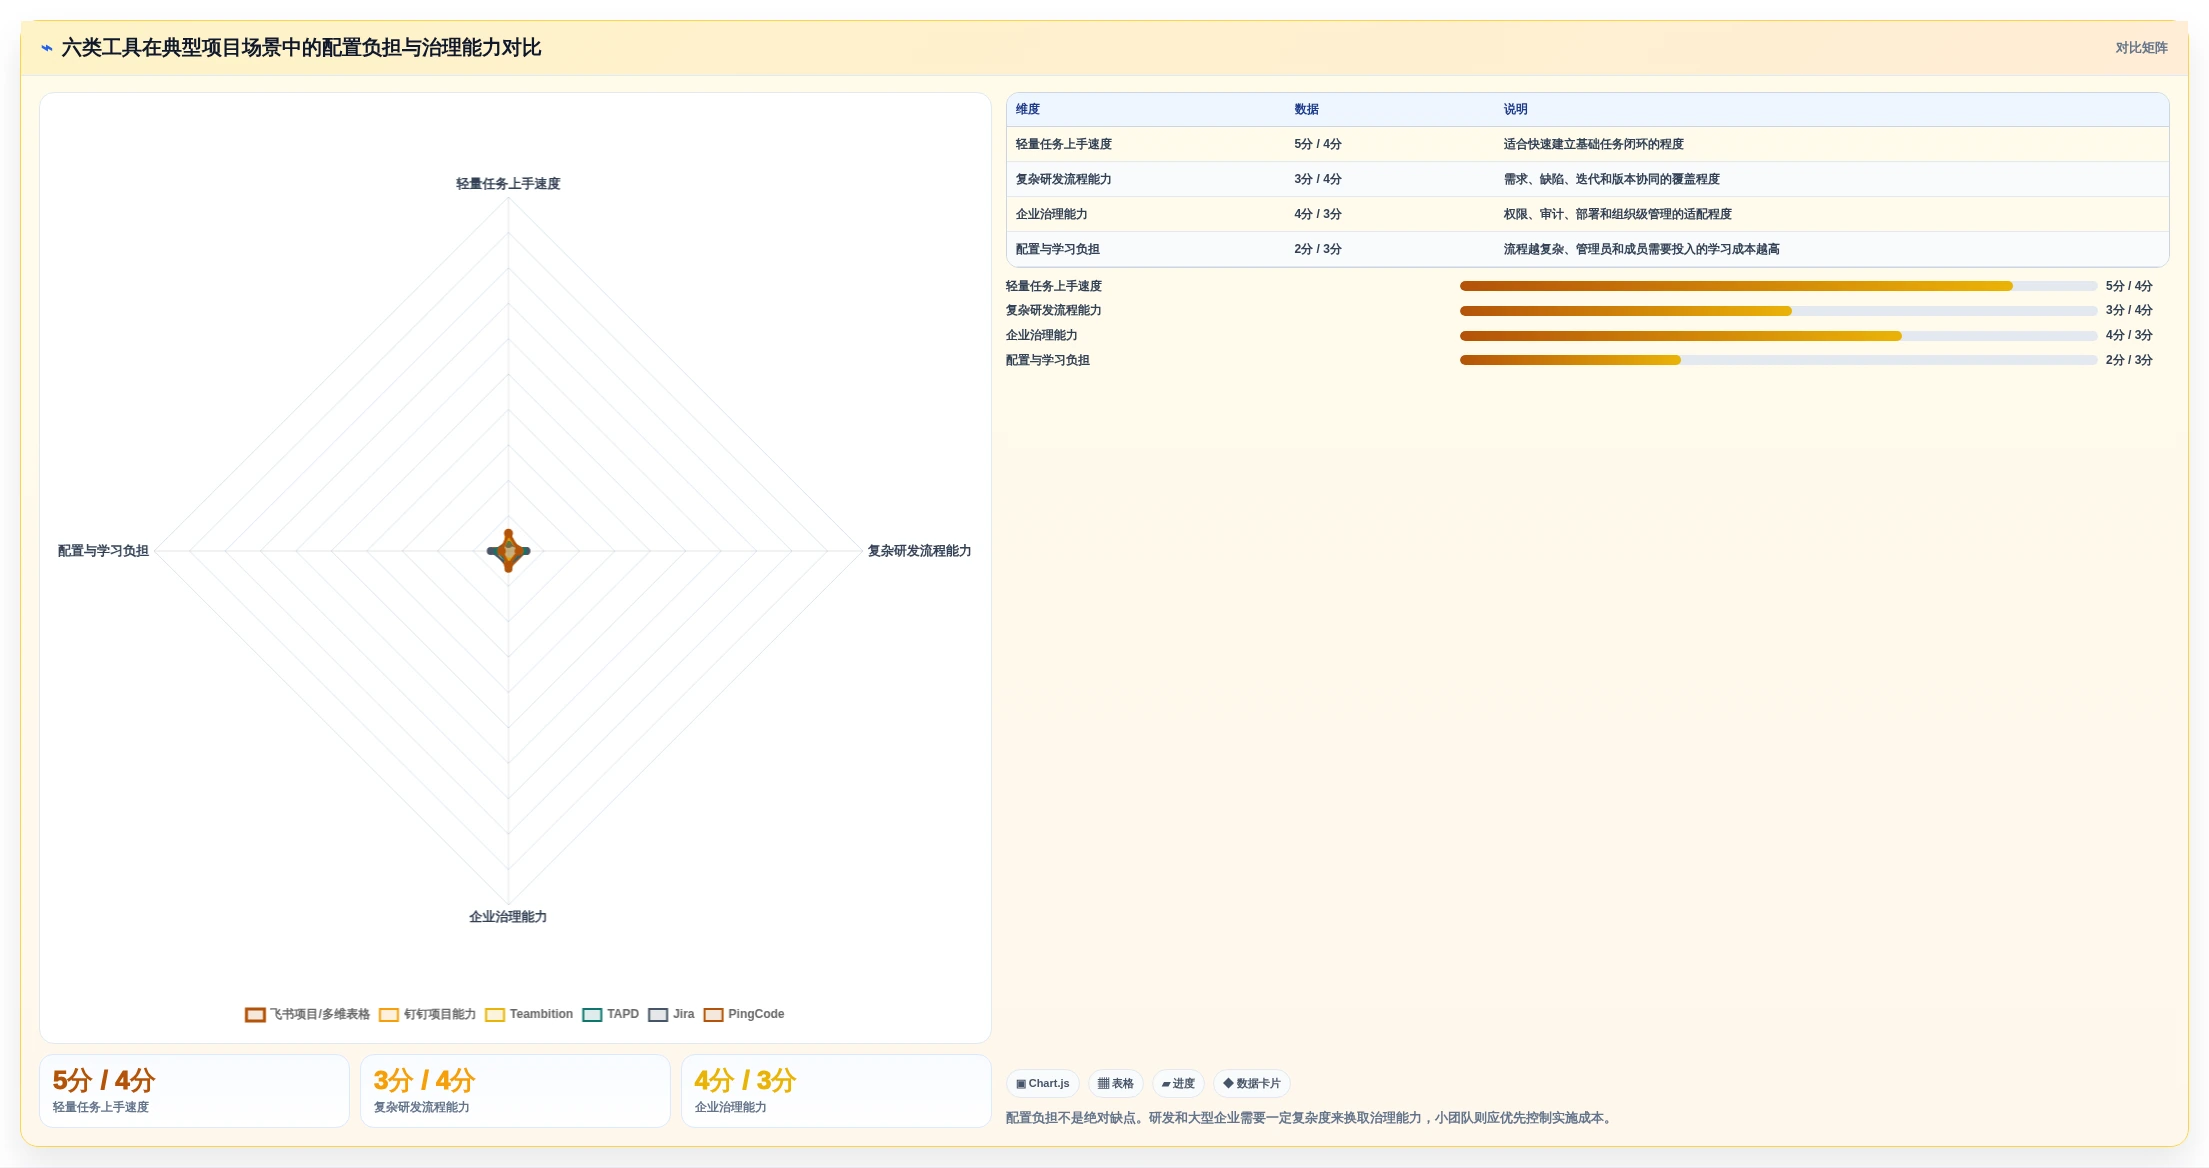Toggle the Jira legend item
This screenshot has height=1168, width=2209.
[671, 1014]
